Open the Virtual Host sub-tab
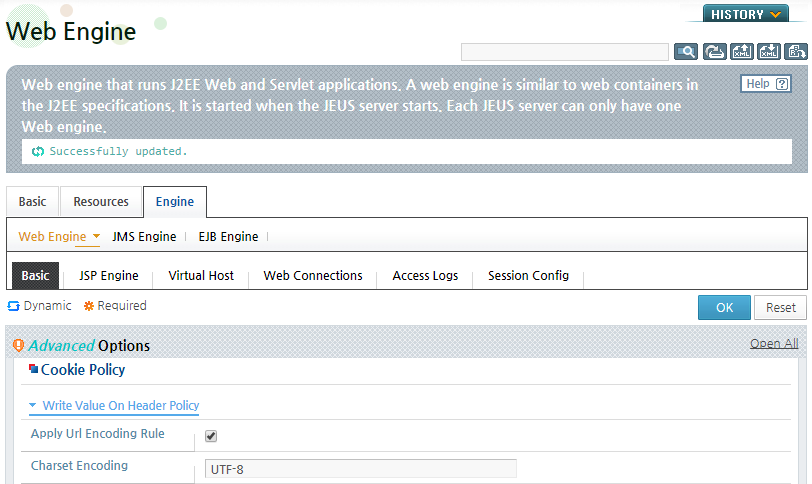Screen dimensions: 812x484 [x=201, y=275]
